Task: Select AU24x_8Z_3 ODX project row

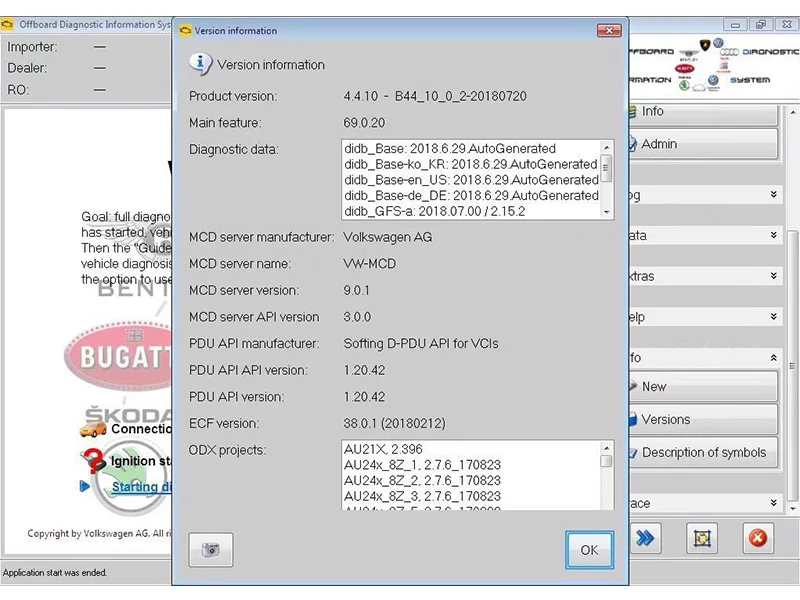Action: (x=422, y=496)
